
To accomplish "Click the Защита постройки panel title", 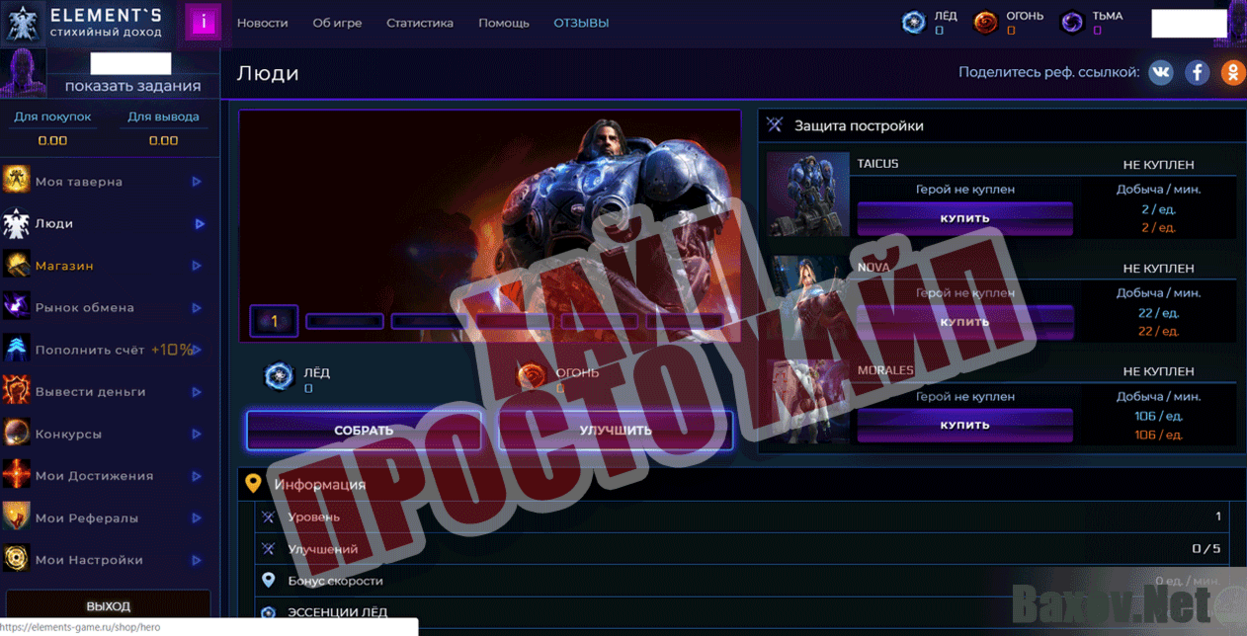I will [x=859, y=126].
